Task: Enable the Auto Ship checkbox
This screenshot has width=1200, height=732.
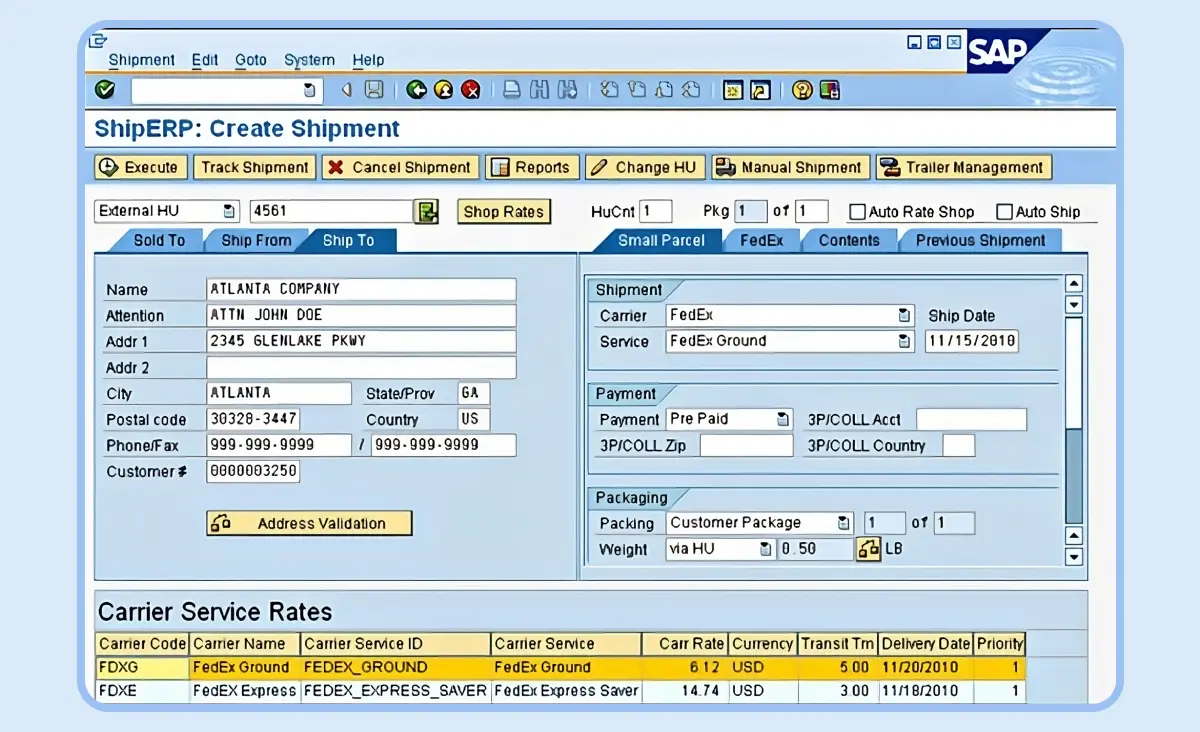Action: tap(1005, 212)
